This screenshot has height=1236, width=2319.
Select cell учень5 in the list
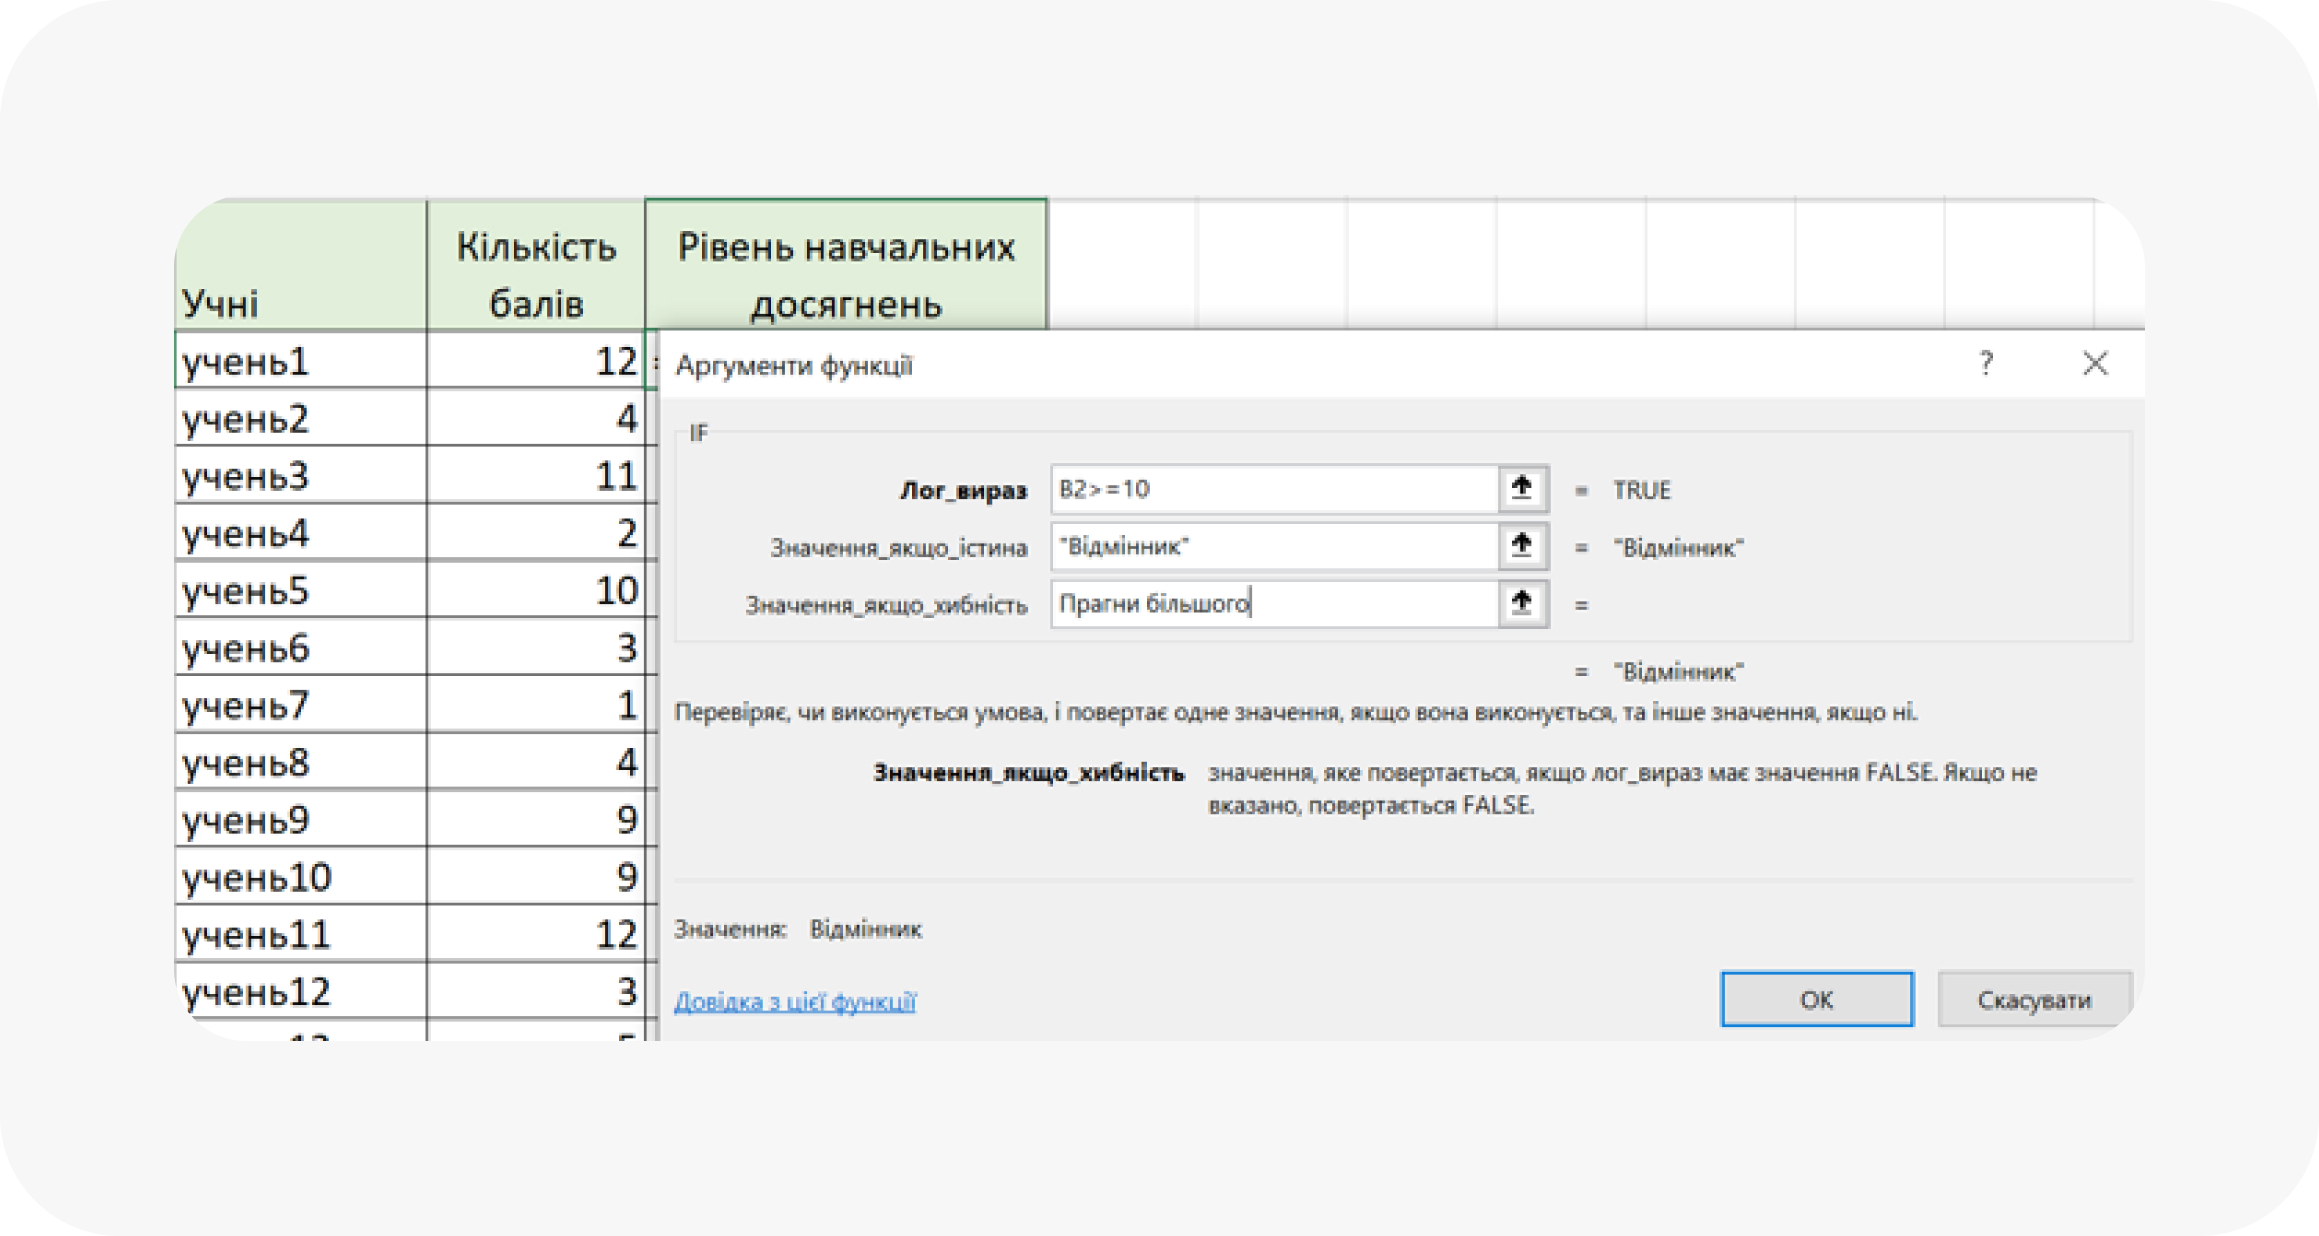click(300, 590)
